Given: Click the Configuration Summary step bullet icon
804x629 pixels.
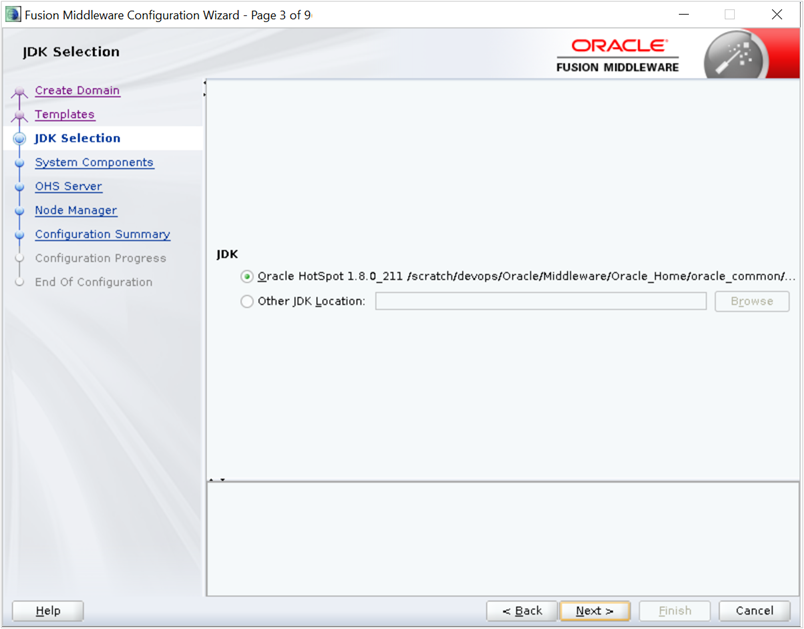Looking at the screenshot, I should tap(19, 235).
